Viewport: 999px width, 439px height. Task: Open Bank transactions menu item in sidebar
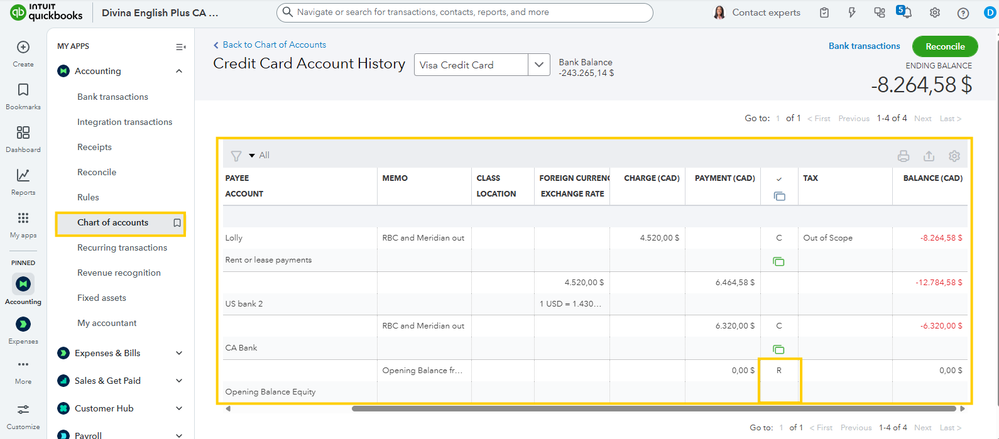(x=113, y=97)
